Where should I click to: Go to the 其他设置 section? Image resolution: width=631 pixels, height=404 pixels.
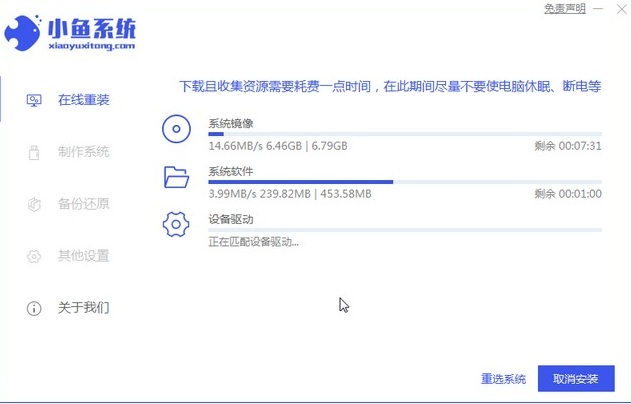(x=83, y=256)
